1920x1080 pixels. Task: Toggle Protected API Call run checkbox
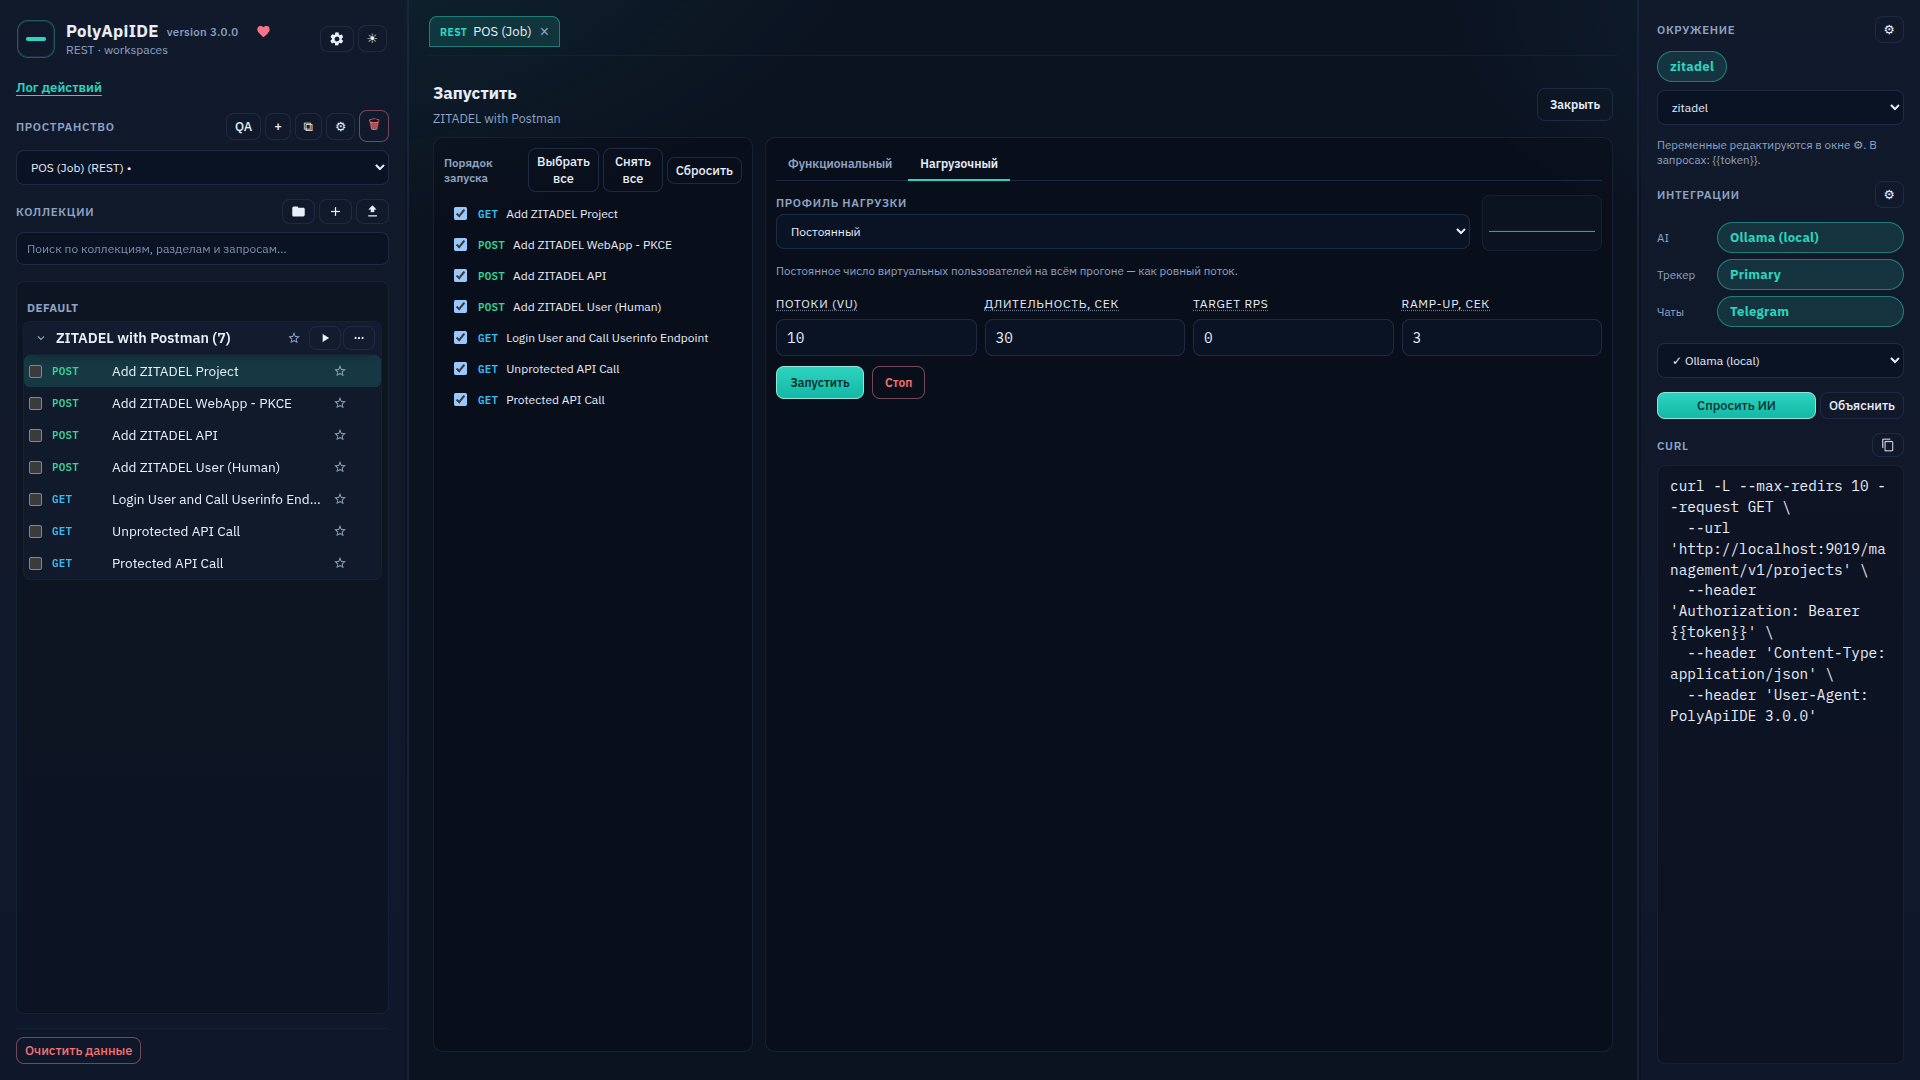tap(460, 400)
